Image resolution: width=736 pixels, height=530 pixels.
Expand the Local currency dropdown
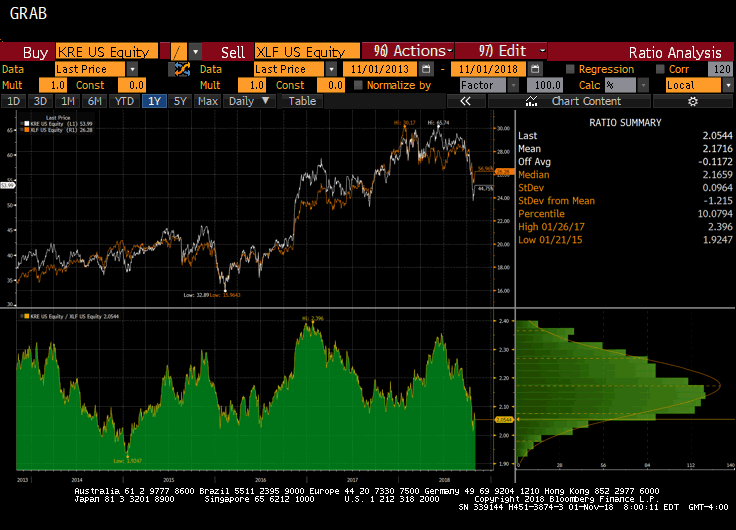point(728,85)
